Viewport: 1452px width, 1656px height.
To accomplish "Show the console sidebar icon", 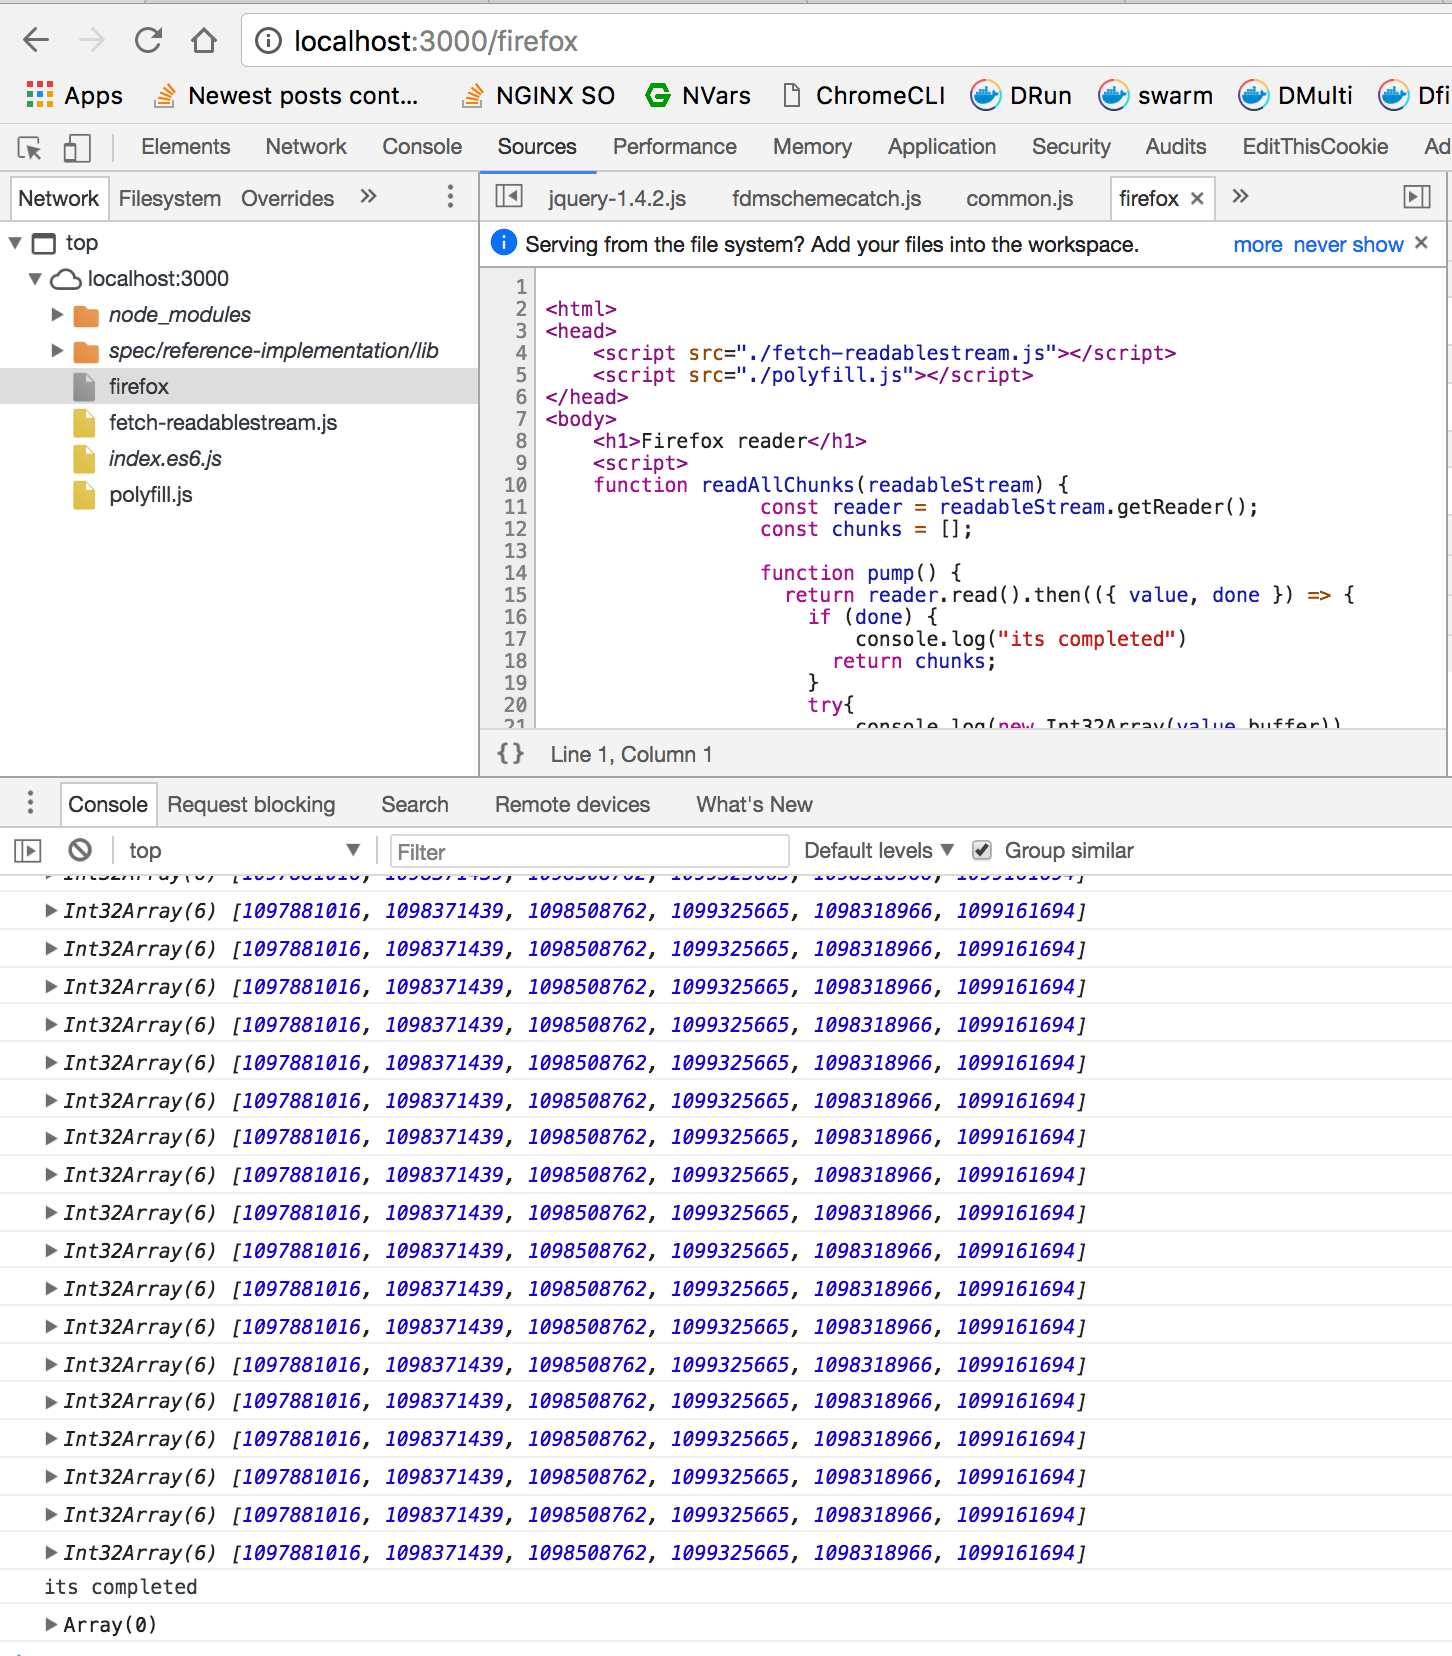I will 28,851.
